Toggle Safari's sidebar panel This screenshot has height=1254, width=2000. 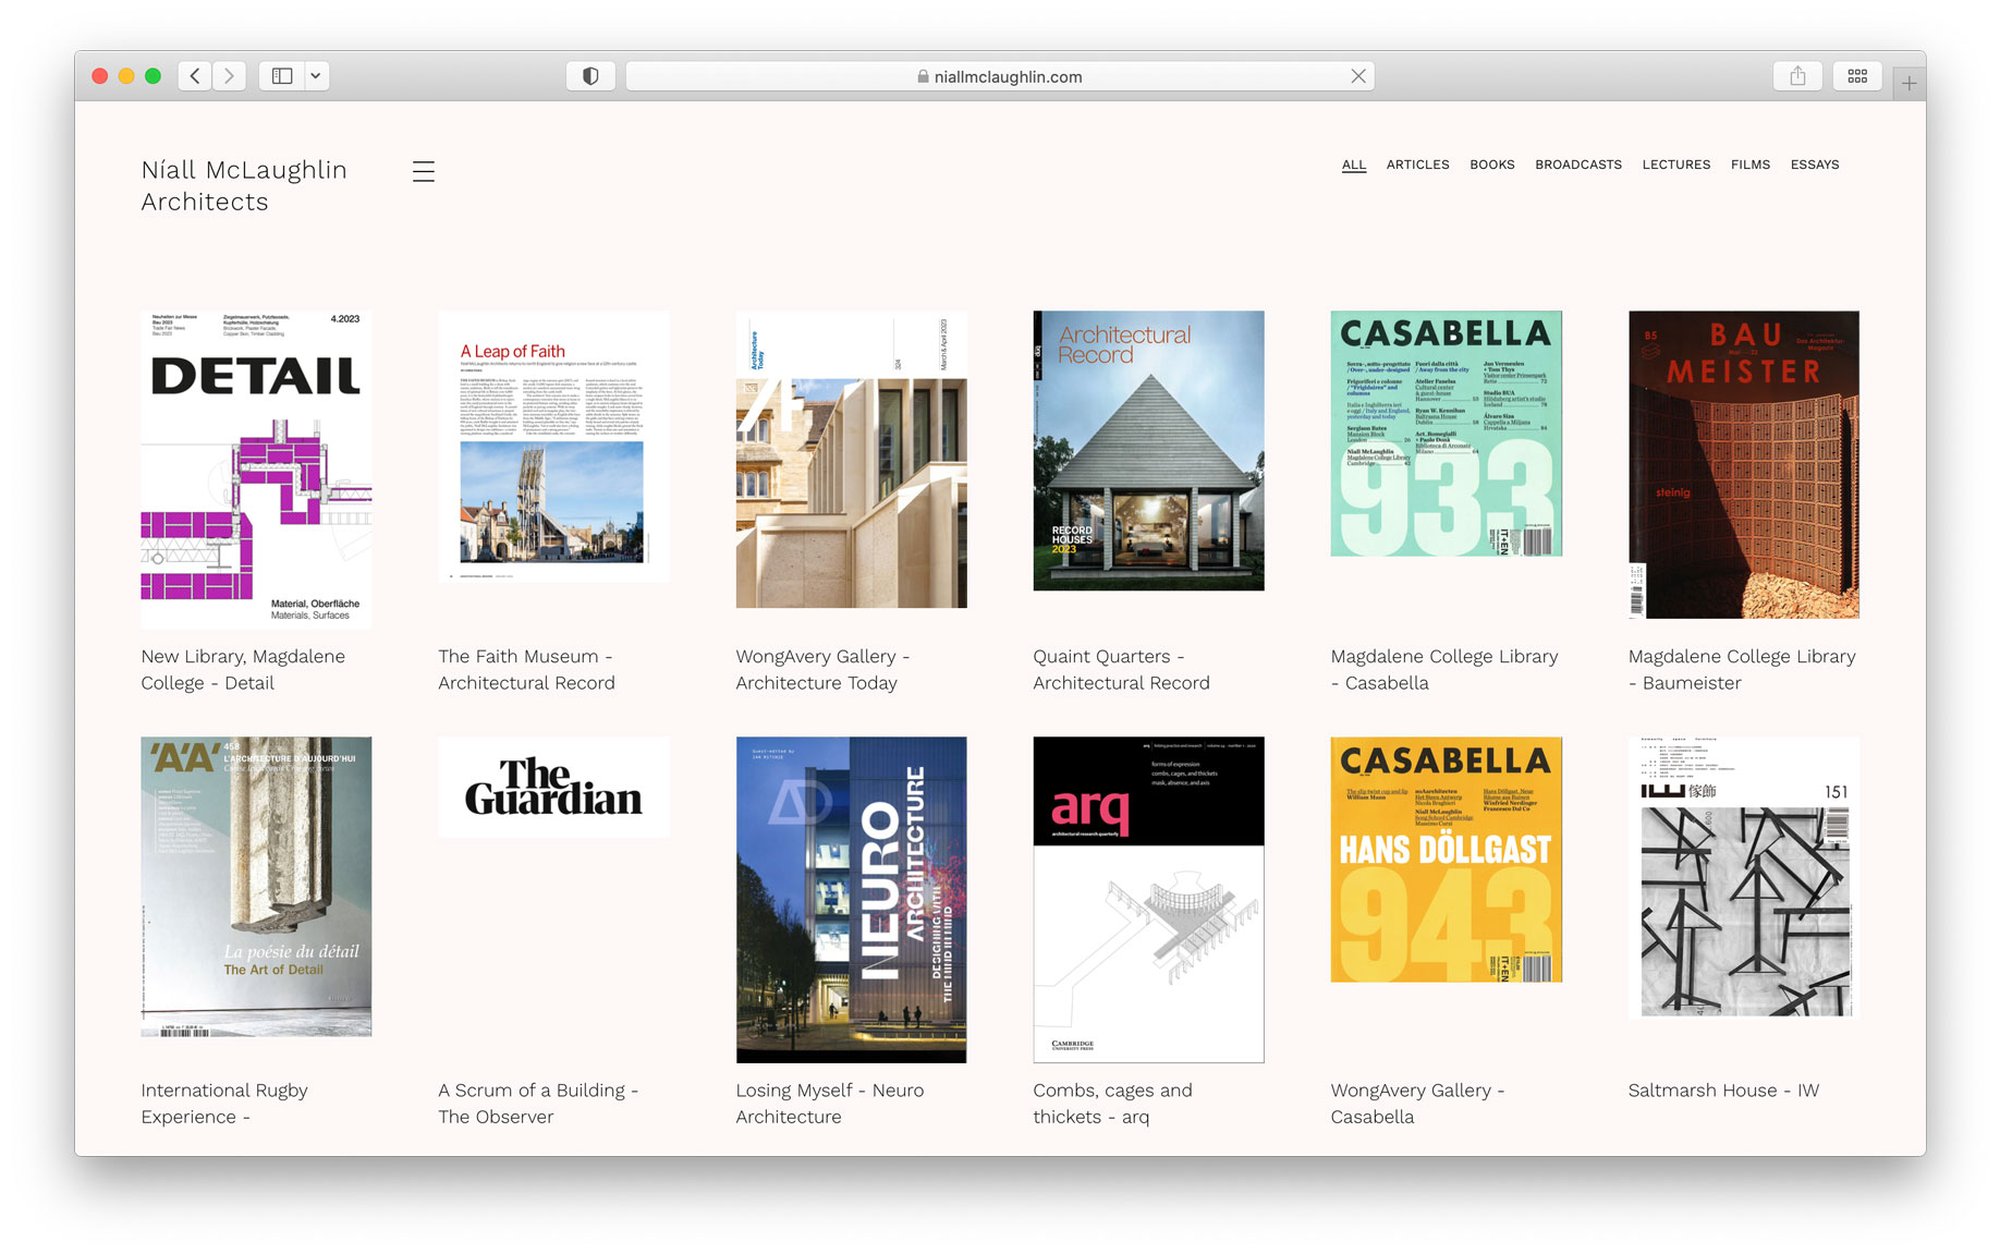[x=282, y=76]
